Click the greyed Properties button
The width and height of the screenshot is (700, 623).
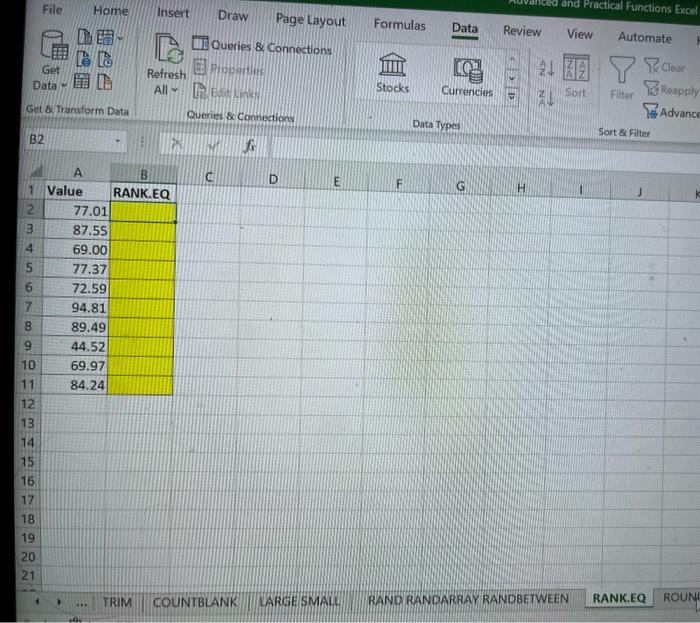pos(229,69)
